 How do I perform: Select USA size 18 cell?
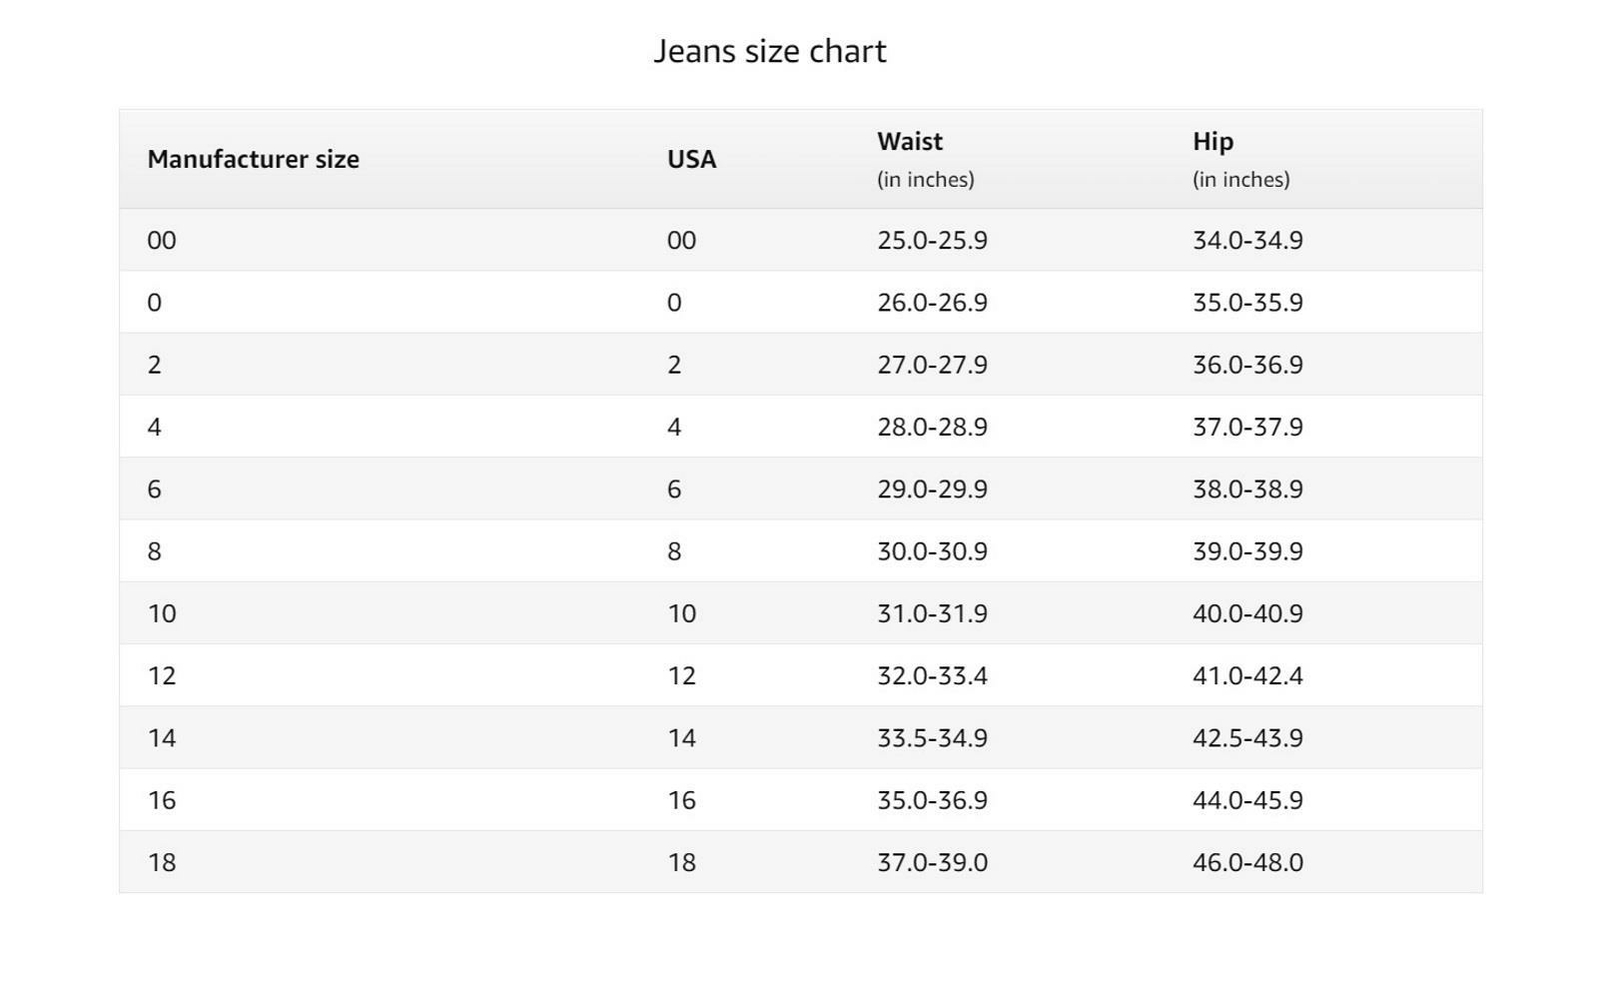pos(682,862)
